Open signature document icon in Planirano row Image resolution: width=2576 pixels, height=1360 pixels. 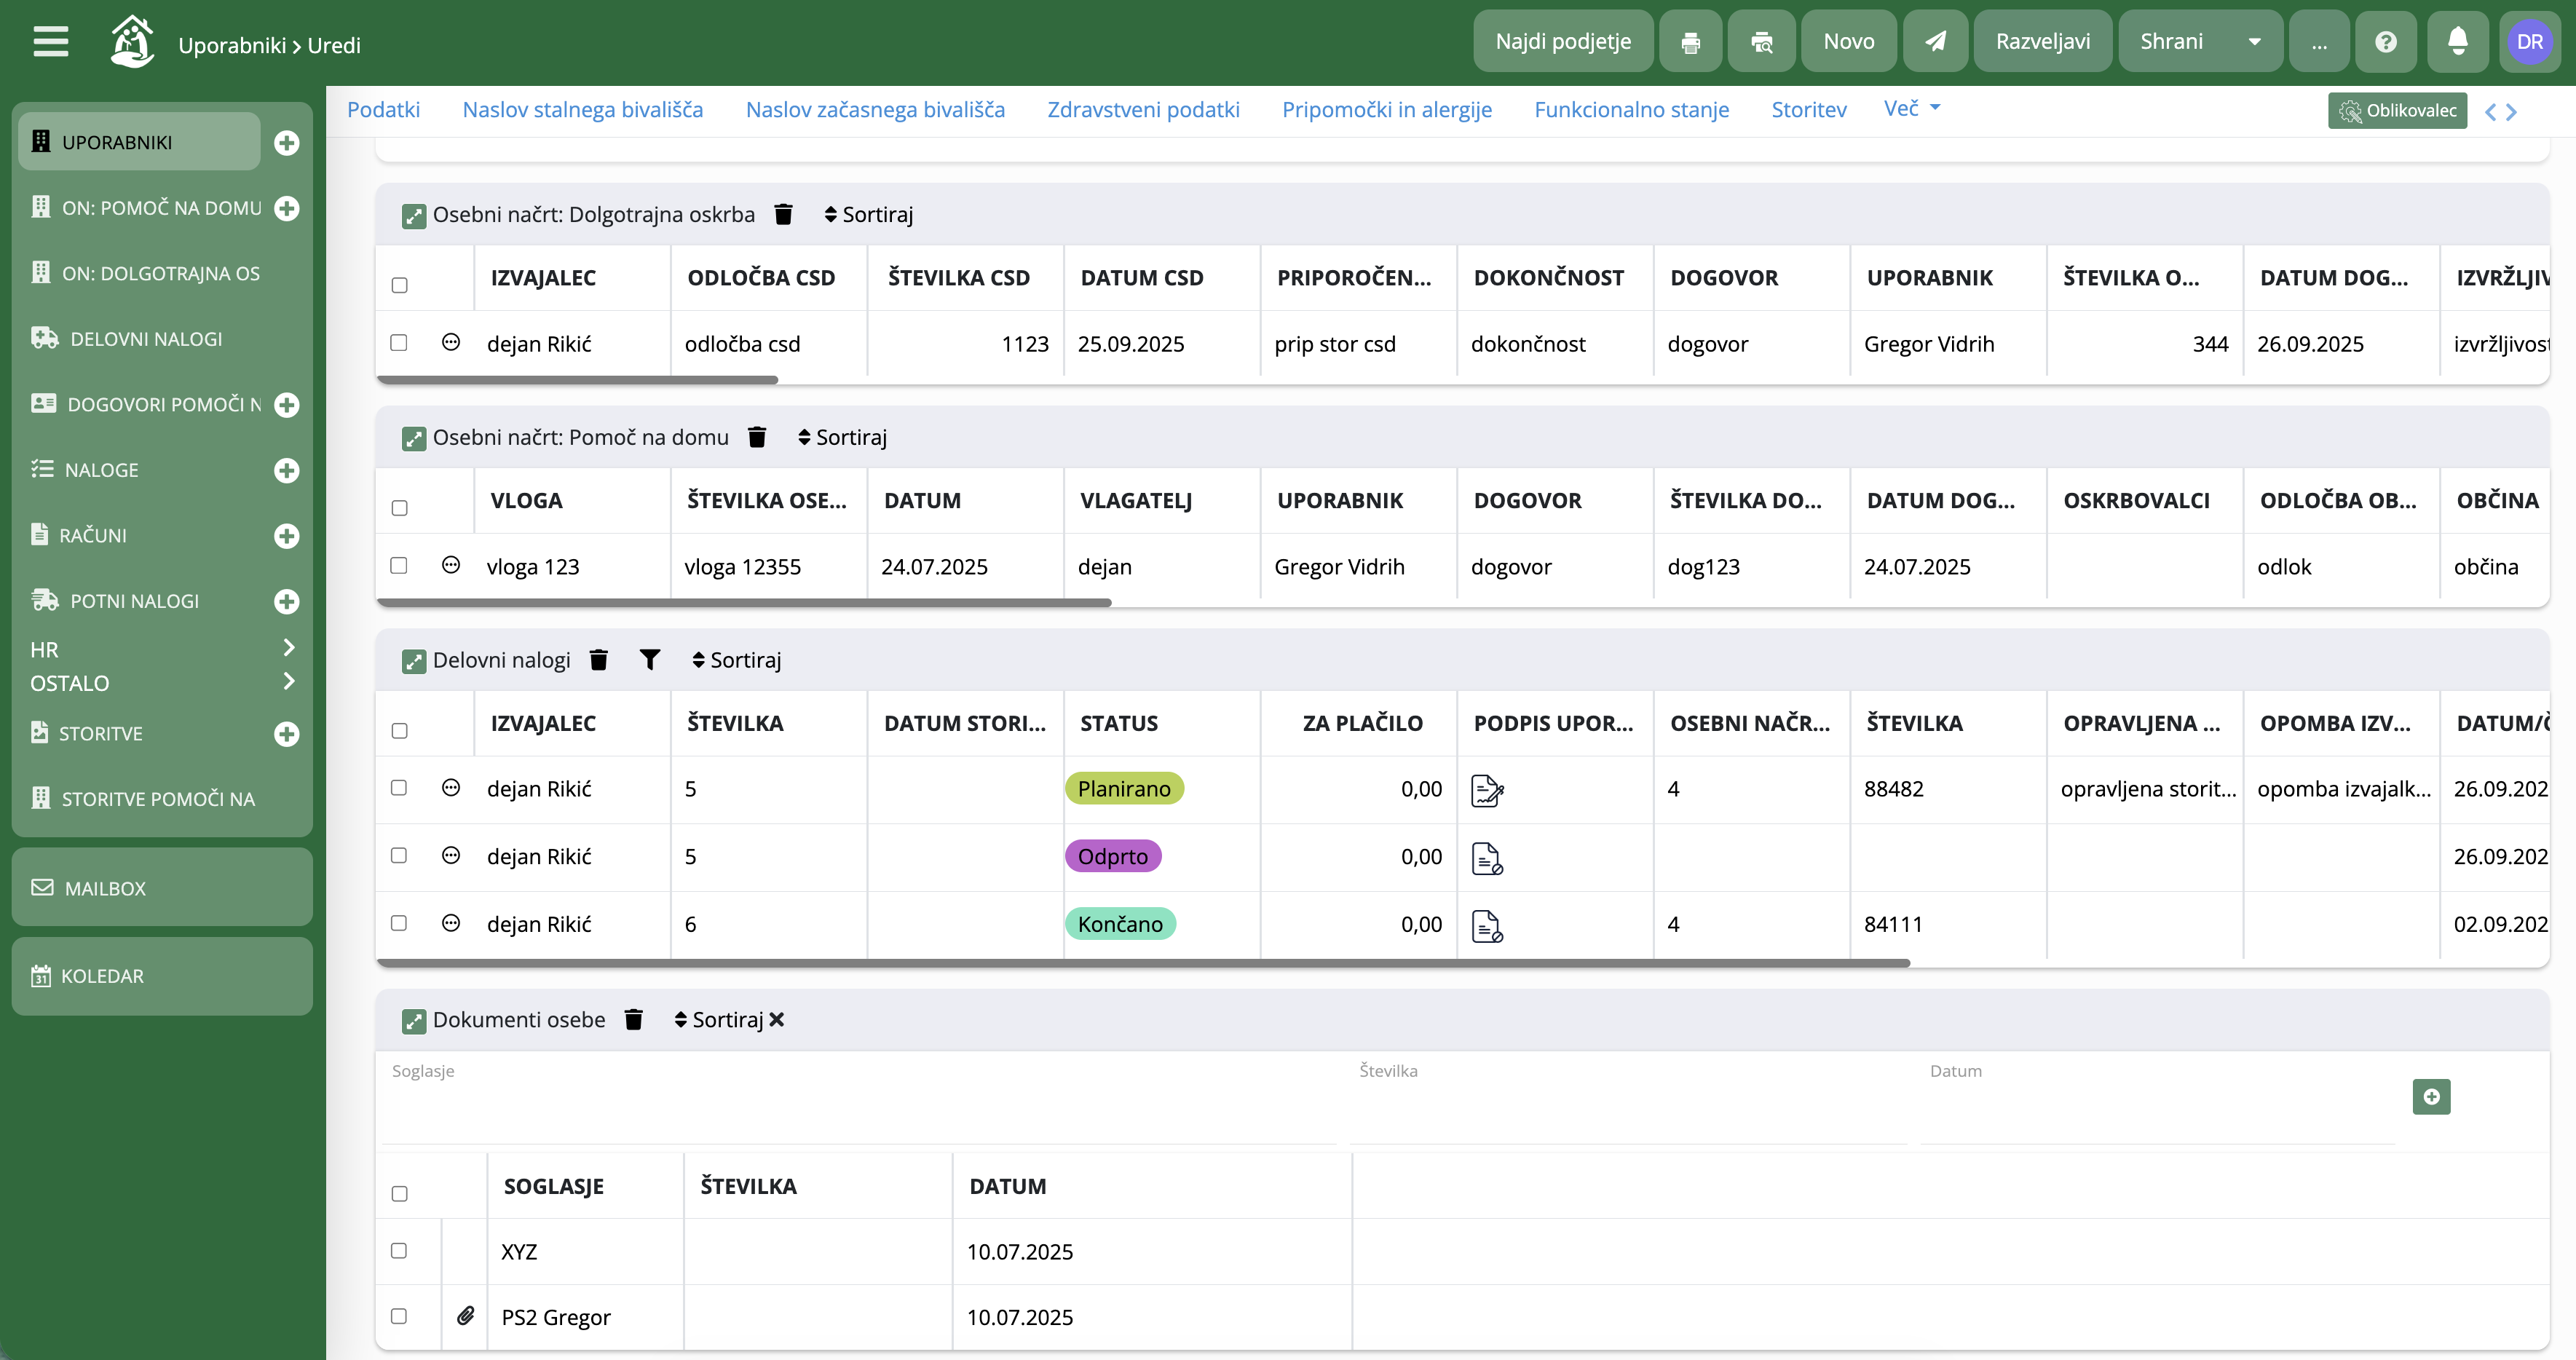point(1487,790)
